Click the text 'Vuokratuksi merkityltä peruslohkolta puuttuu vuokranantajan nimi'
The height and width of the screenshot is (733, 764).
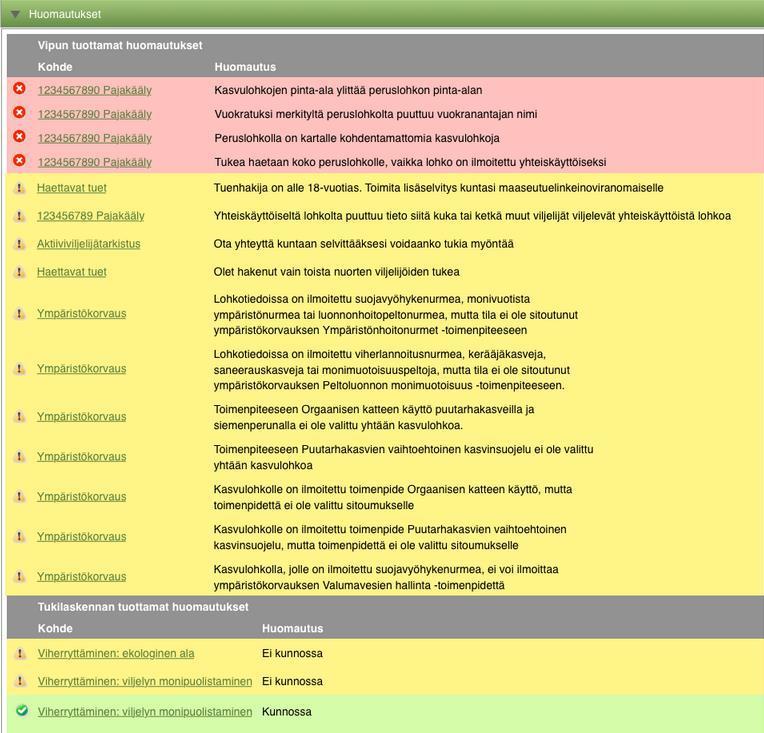[376, 114]
